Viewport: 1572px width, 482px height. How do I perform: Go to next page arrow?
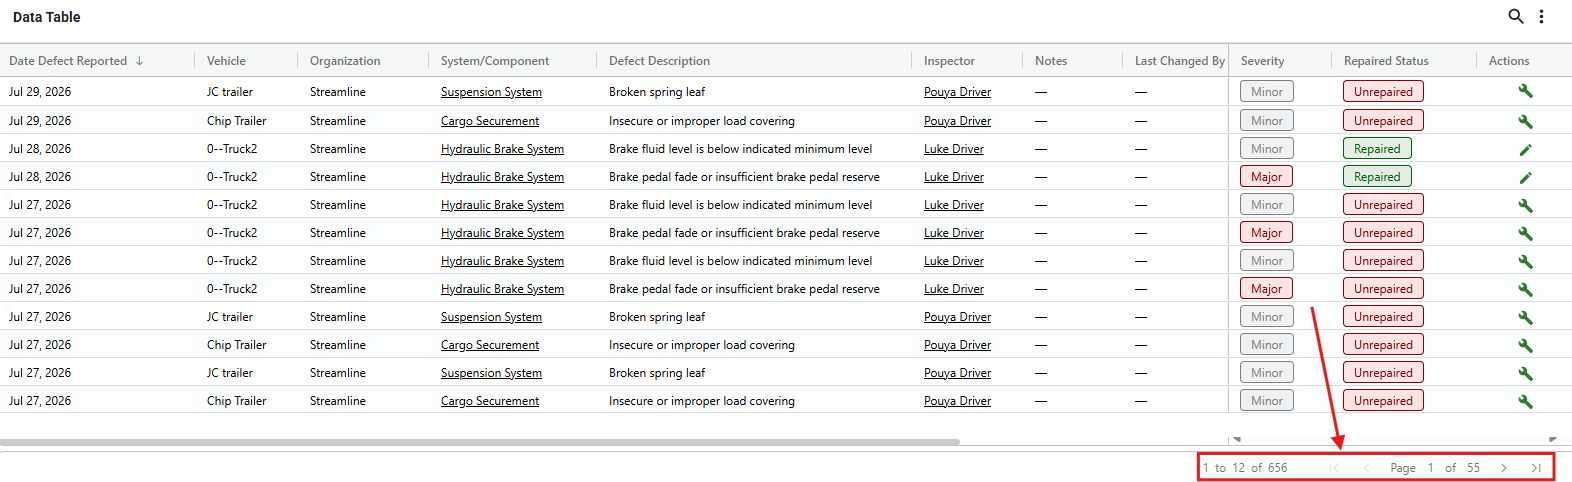(x=1503, y=468)
